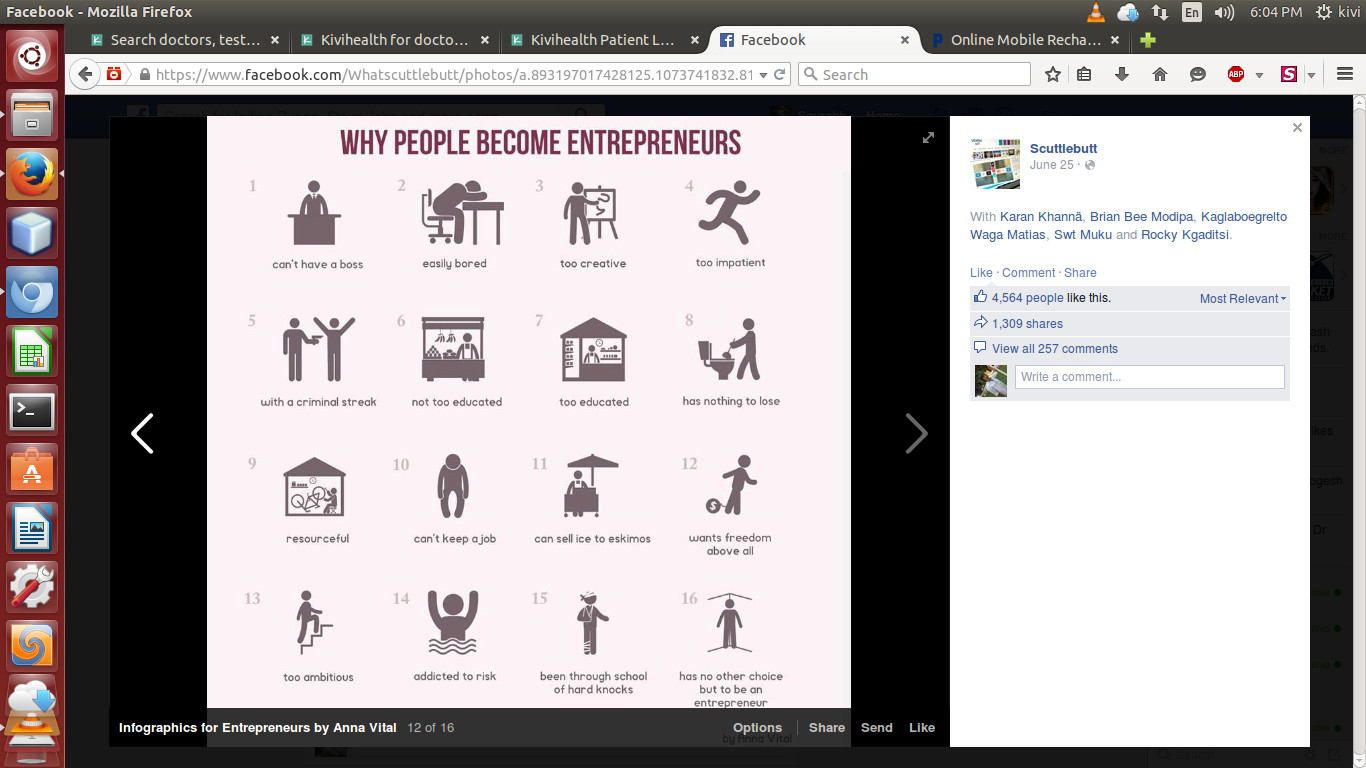
Task: Open the Firefox downloads arrow icon
Action: (x=1121, y=74)
